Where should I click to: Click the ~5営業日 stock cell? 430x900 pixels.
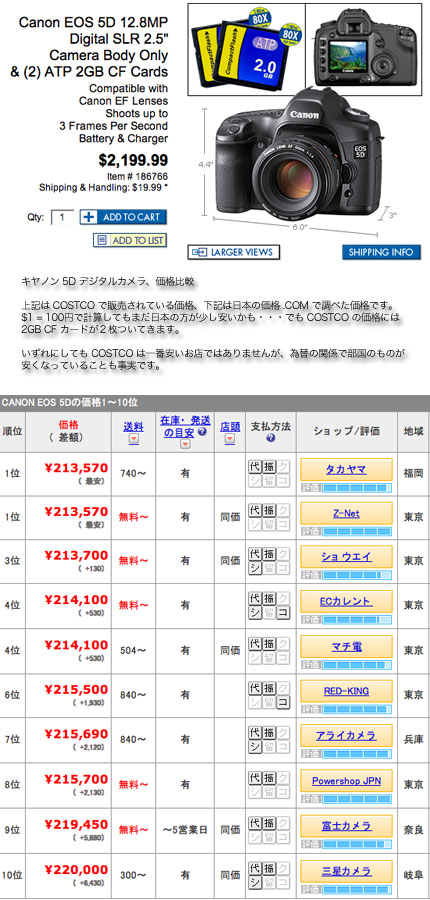(184, 830)
